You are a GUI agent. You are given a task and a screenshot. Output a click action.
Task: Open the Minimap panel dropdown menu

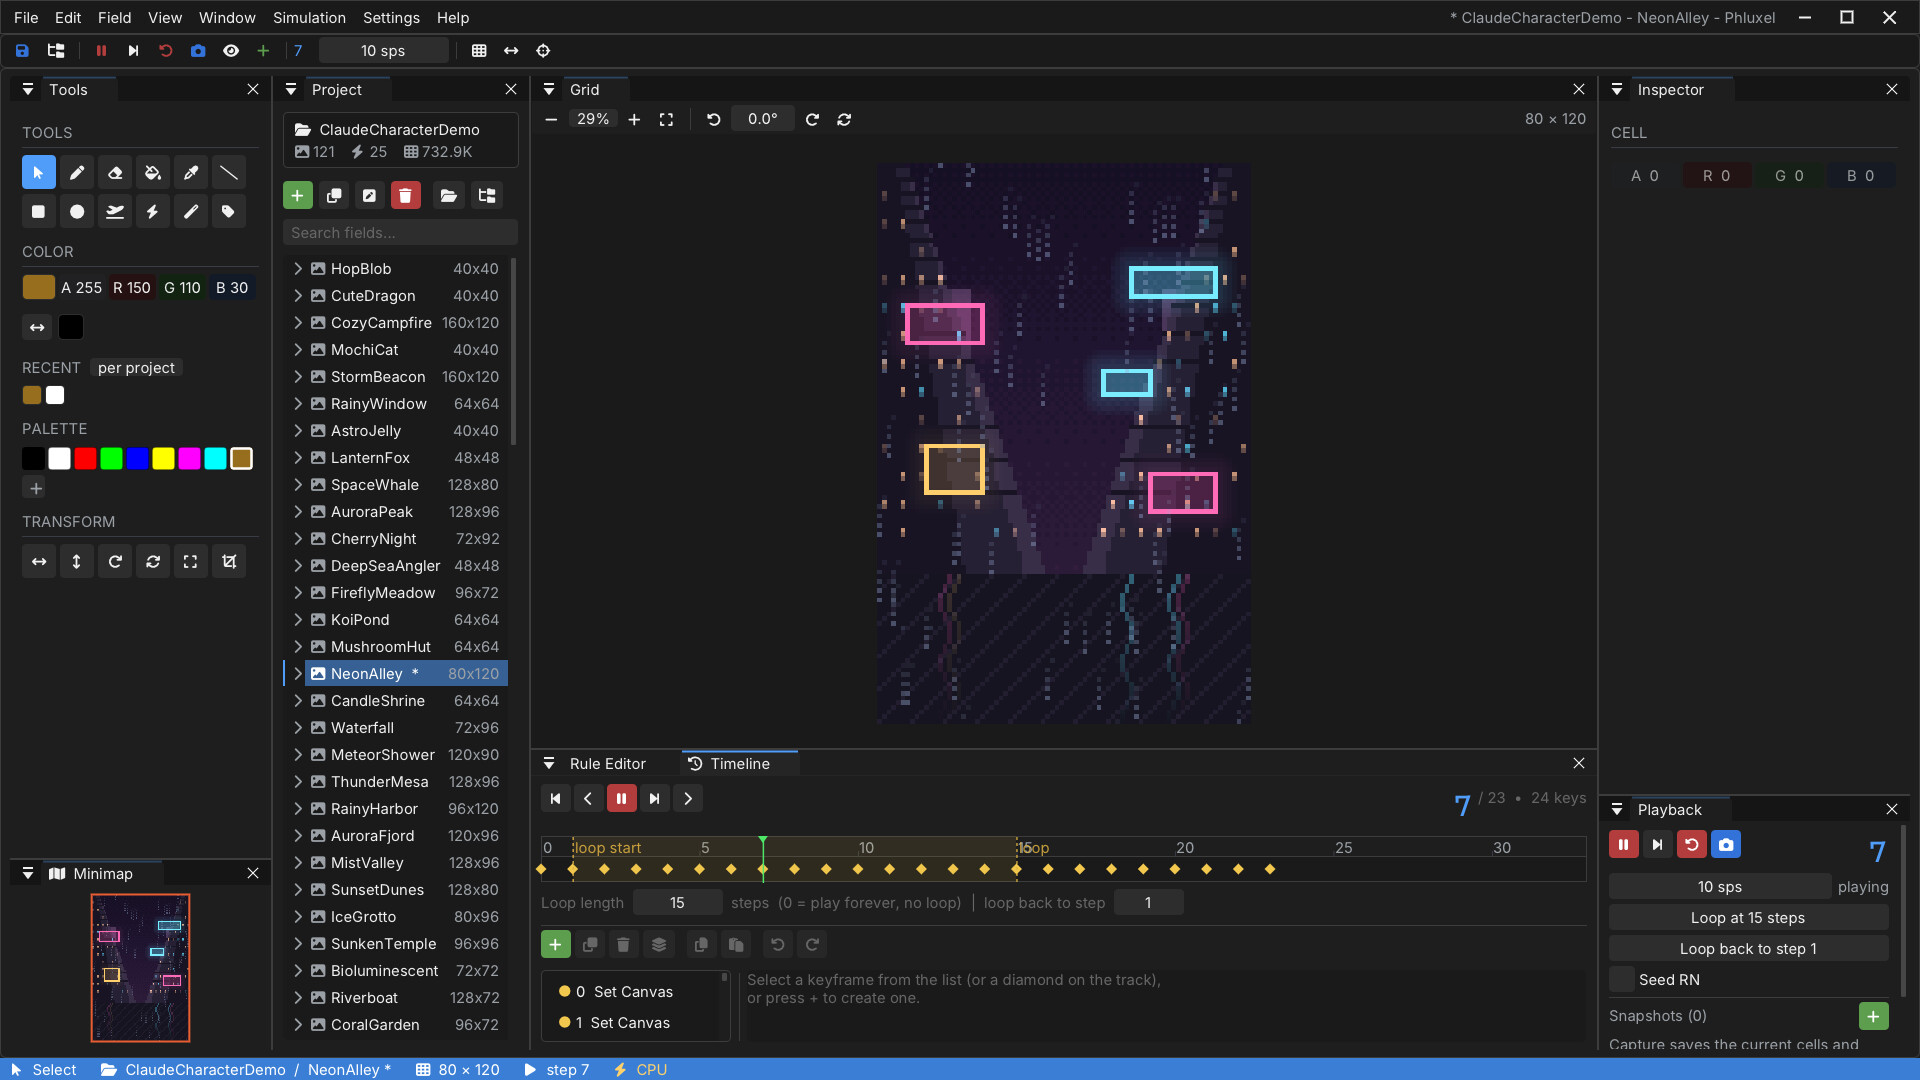click(28, 874)
